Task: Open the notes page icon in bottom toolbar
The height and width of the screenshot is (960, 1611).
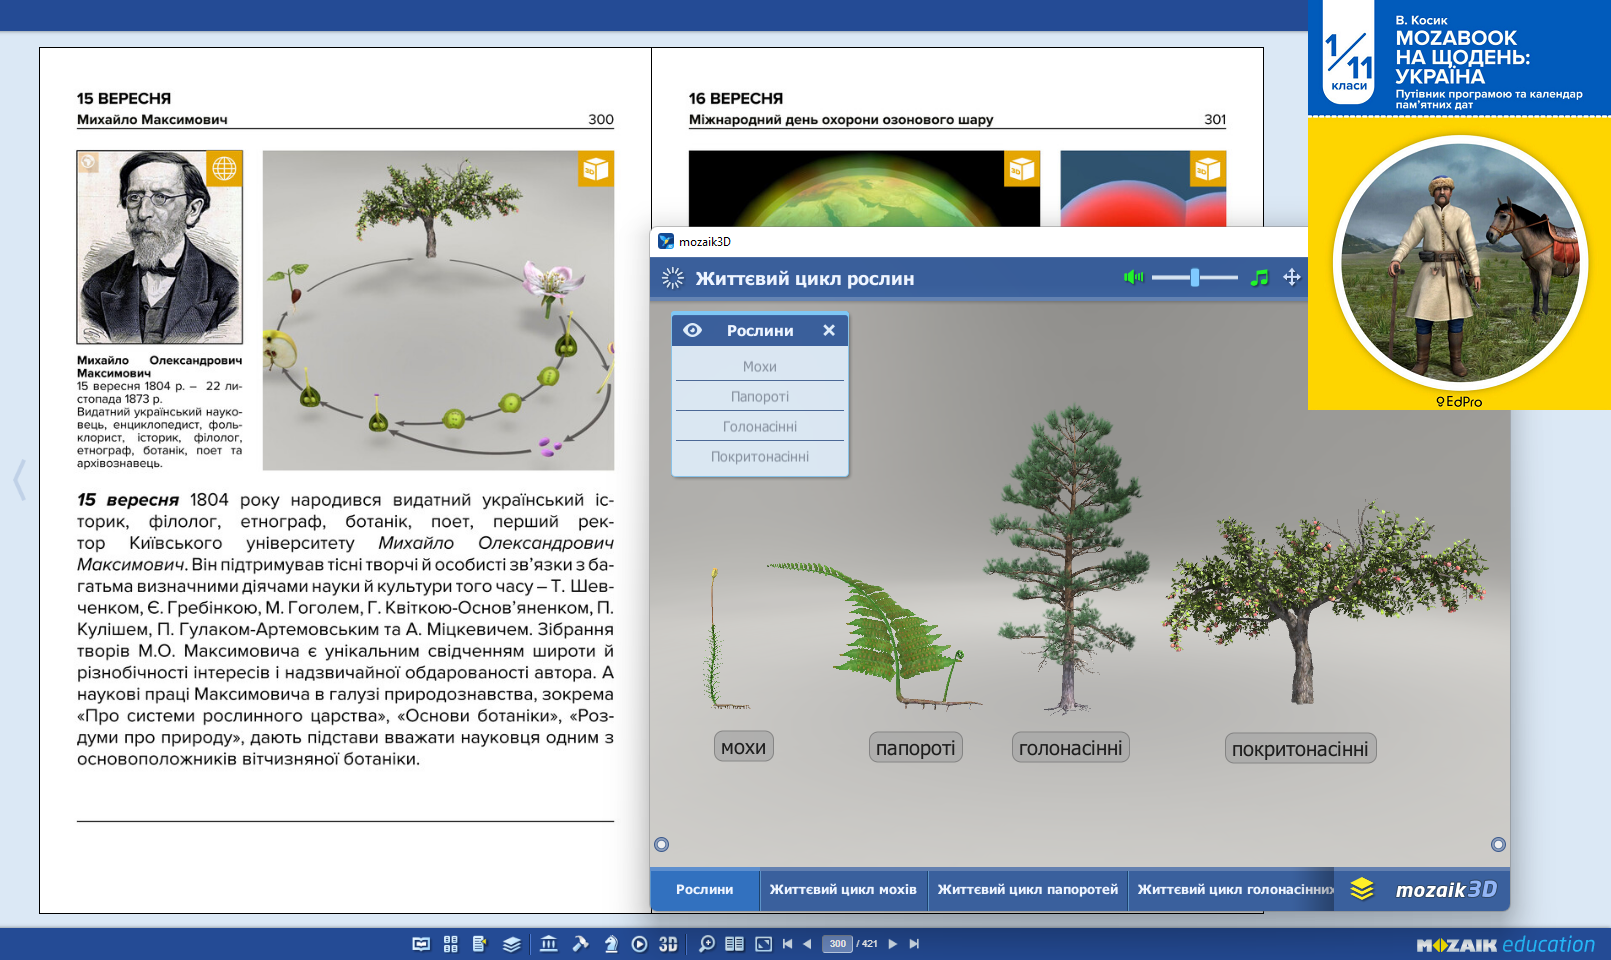Action: pyautogui.click(x=479, y=944)
